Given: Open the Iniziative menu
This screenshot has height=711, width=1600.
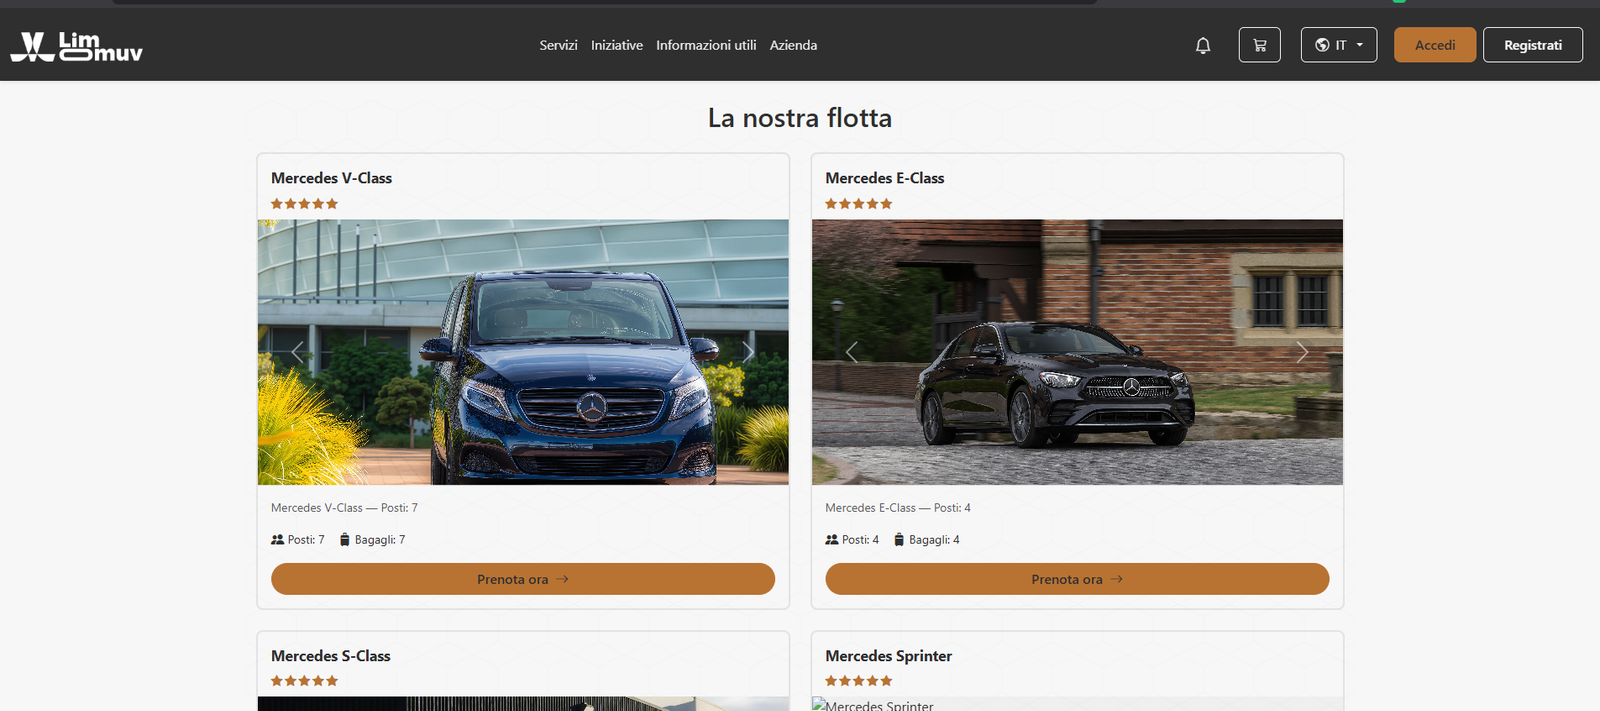Looking at the screenshot, I should 617,45.
